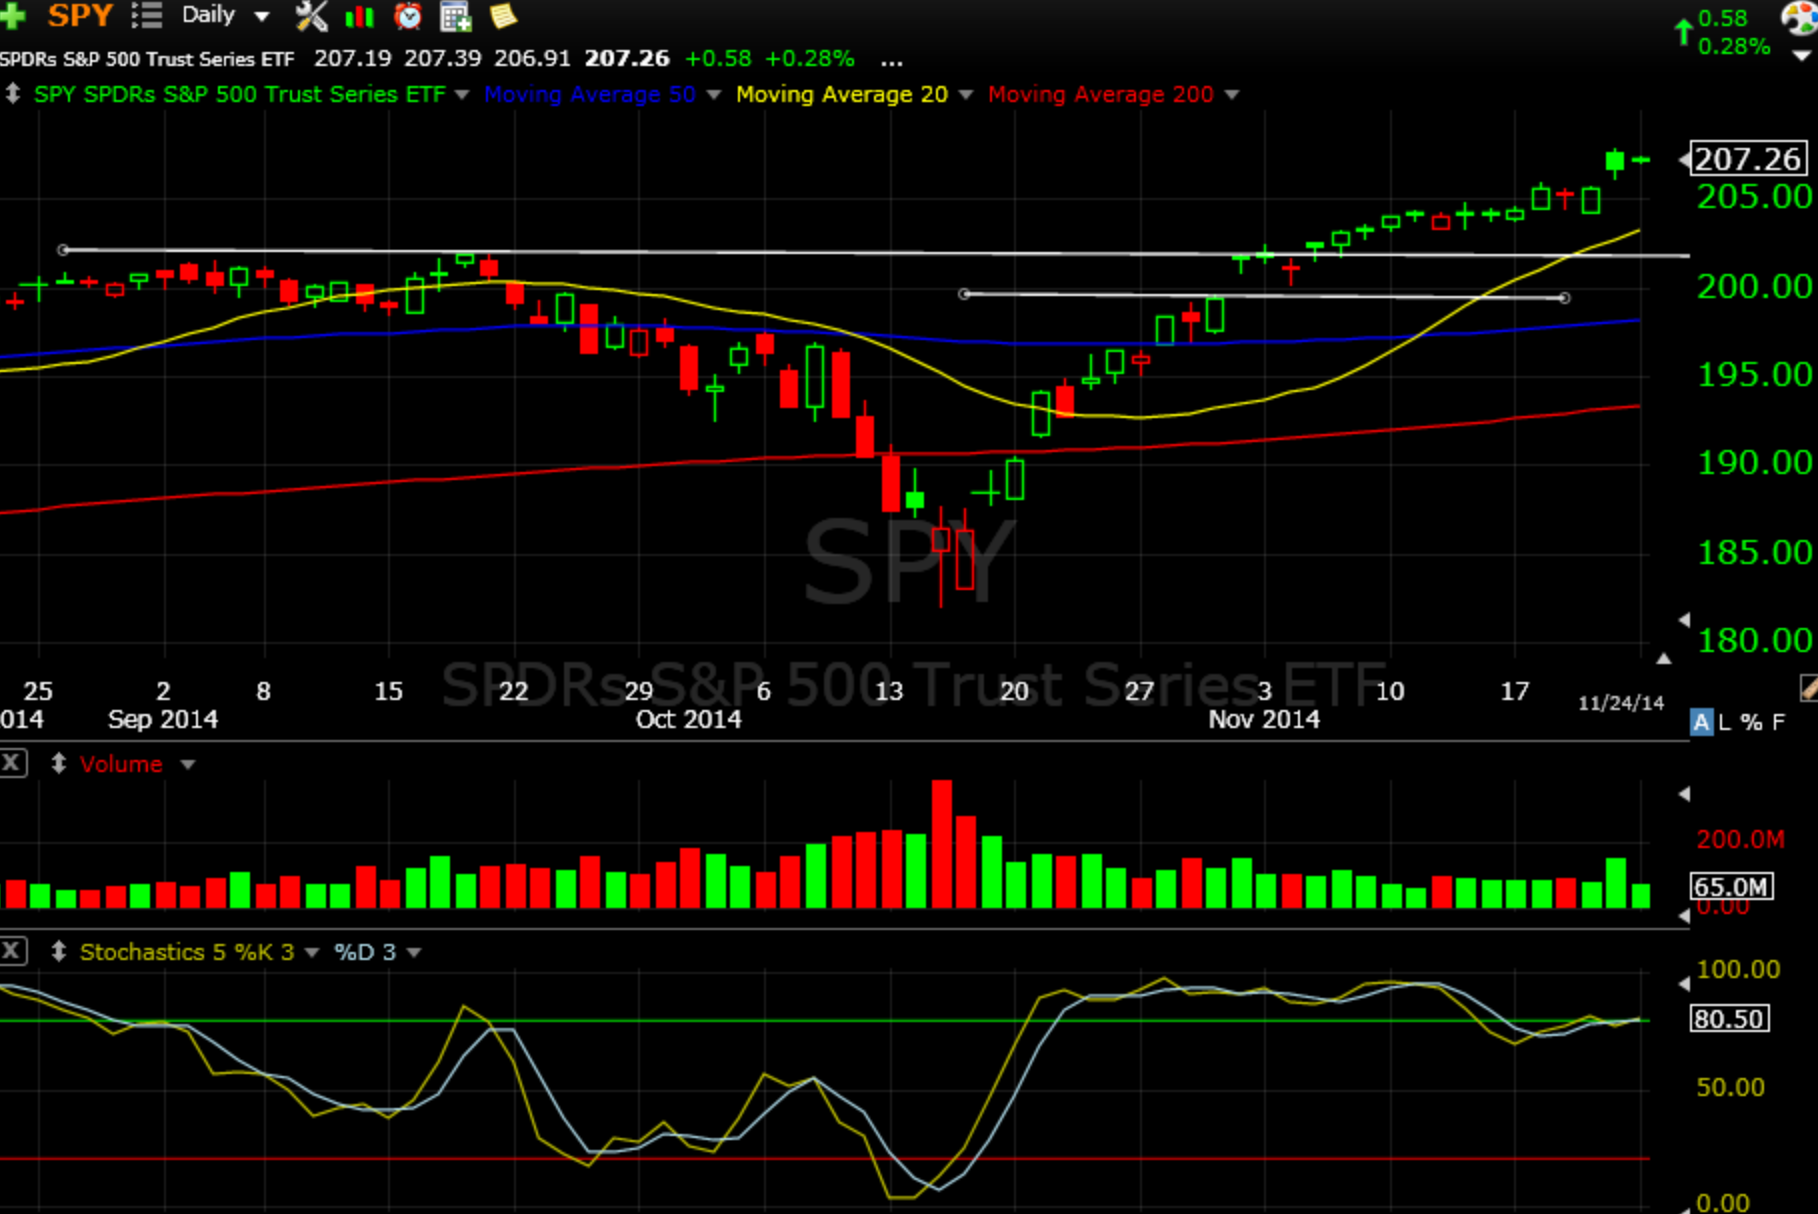Click the Nov 2014 time axis label
The width and height of the screenshot is (1818, 1214).
(x=1264, y=719)
